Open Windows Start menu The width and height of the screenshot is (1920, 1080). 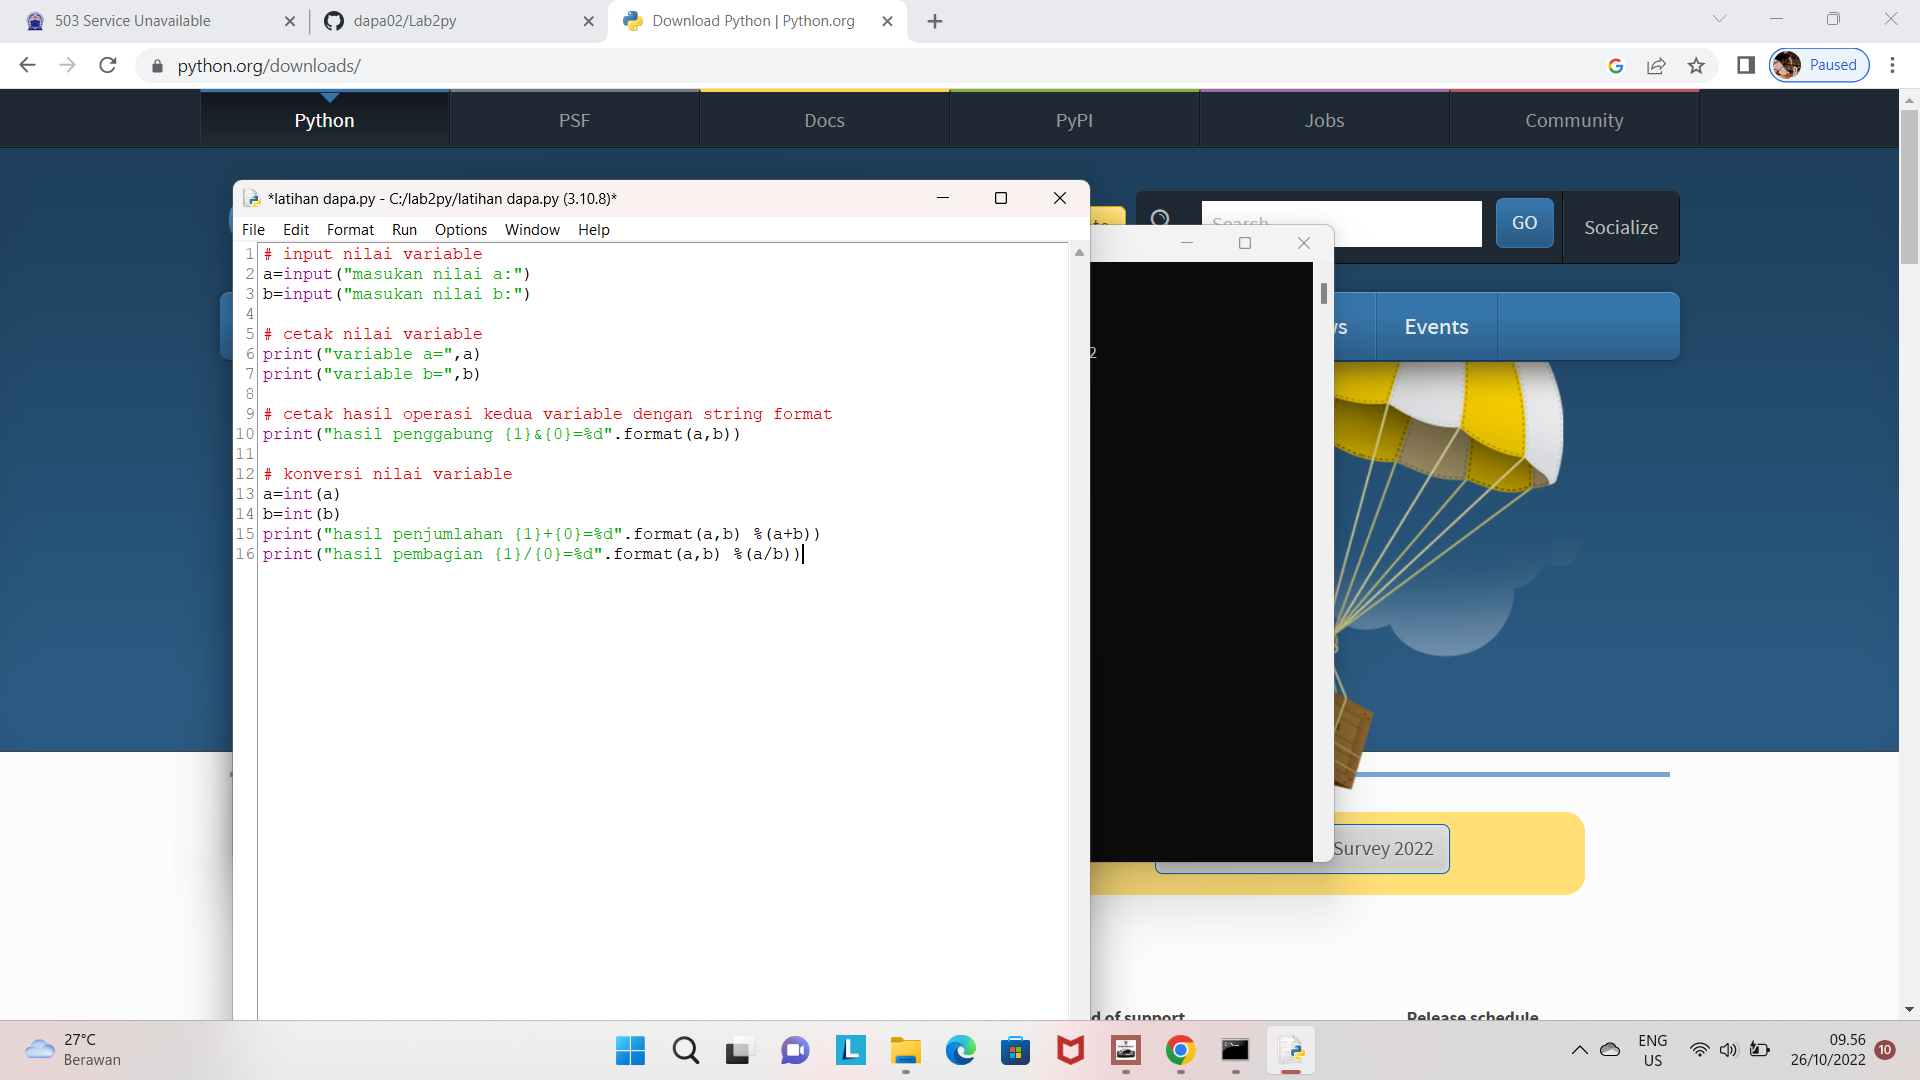(630, 1050)
